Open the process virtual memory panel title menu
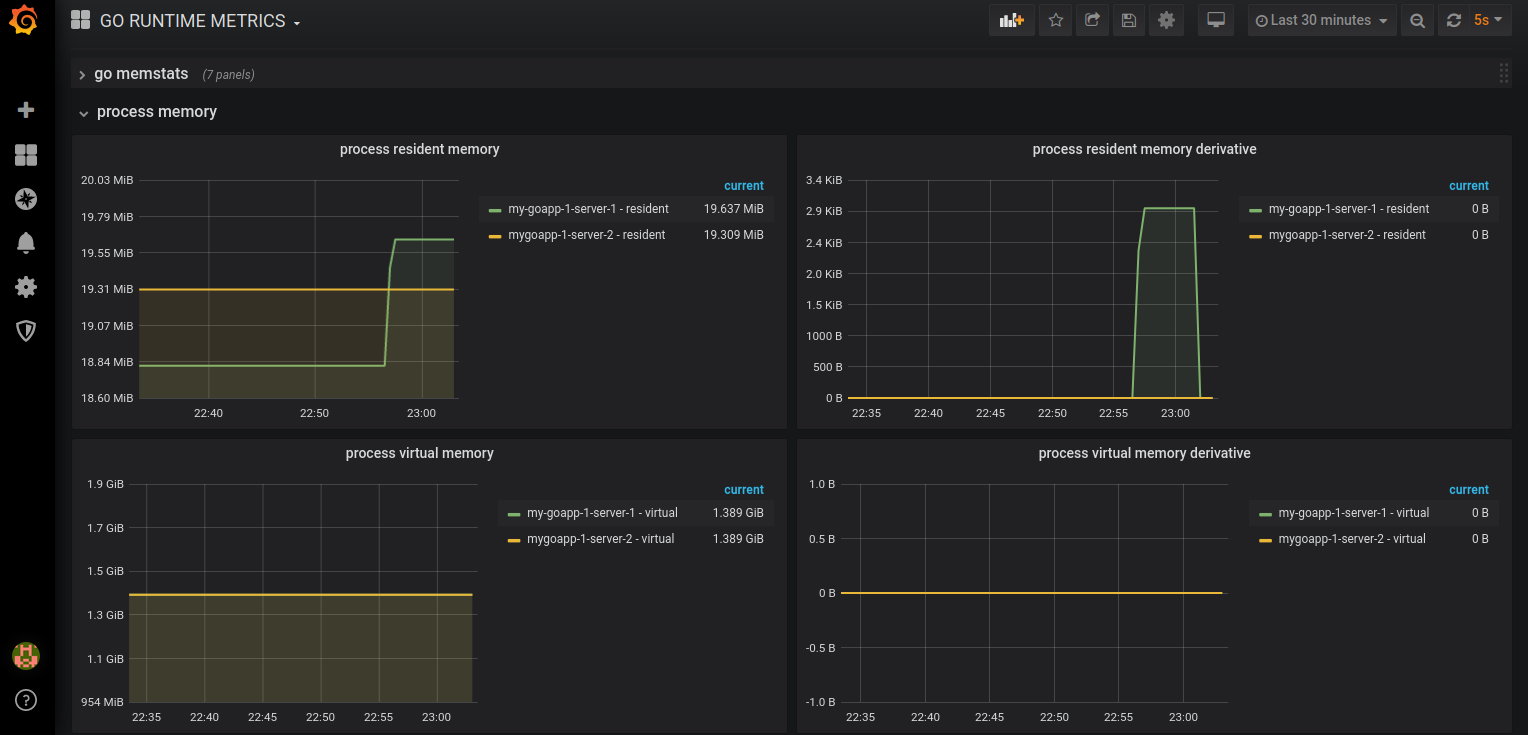Image resolution: width=1528 pixels, height=735 pixels. click(x=420, y=453)
